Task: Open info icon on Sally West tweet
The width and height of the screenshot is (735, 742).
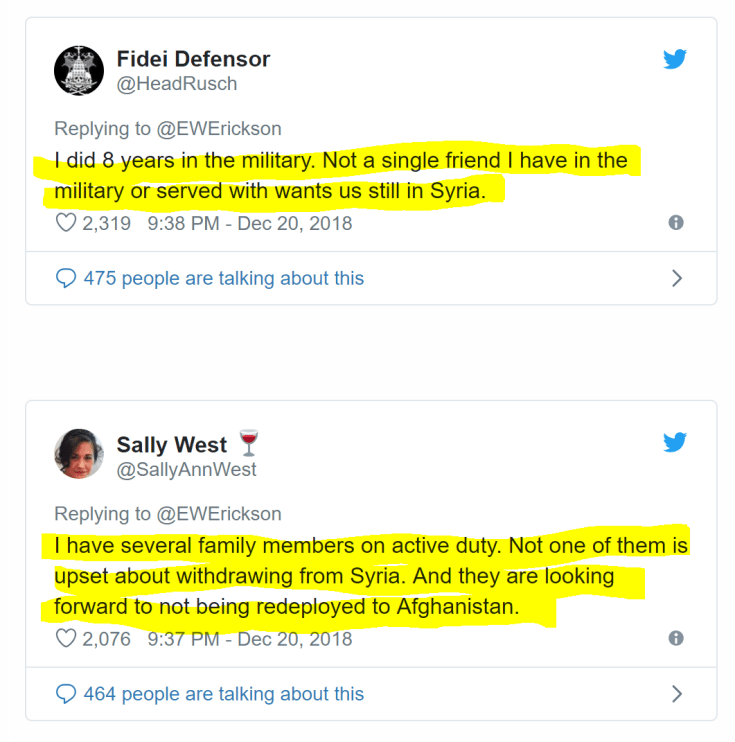Action: click(x=676, y=638)
